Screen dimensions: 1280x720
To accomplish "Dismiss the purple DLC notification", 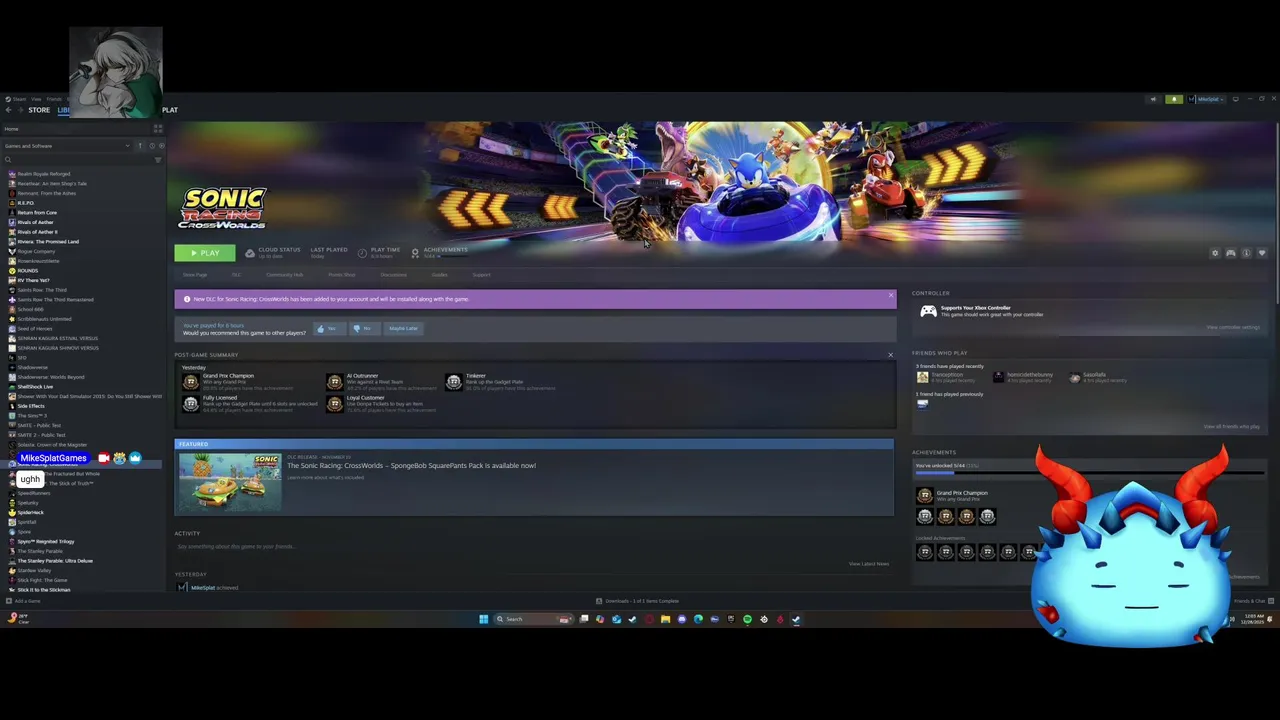I will pyautogui.click(x=890, y=296).
